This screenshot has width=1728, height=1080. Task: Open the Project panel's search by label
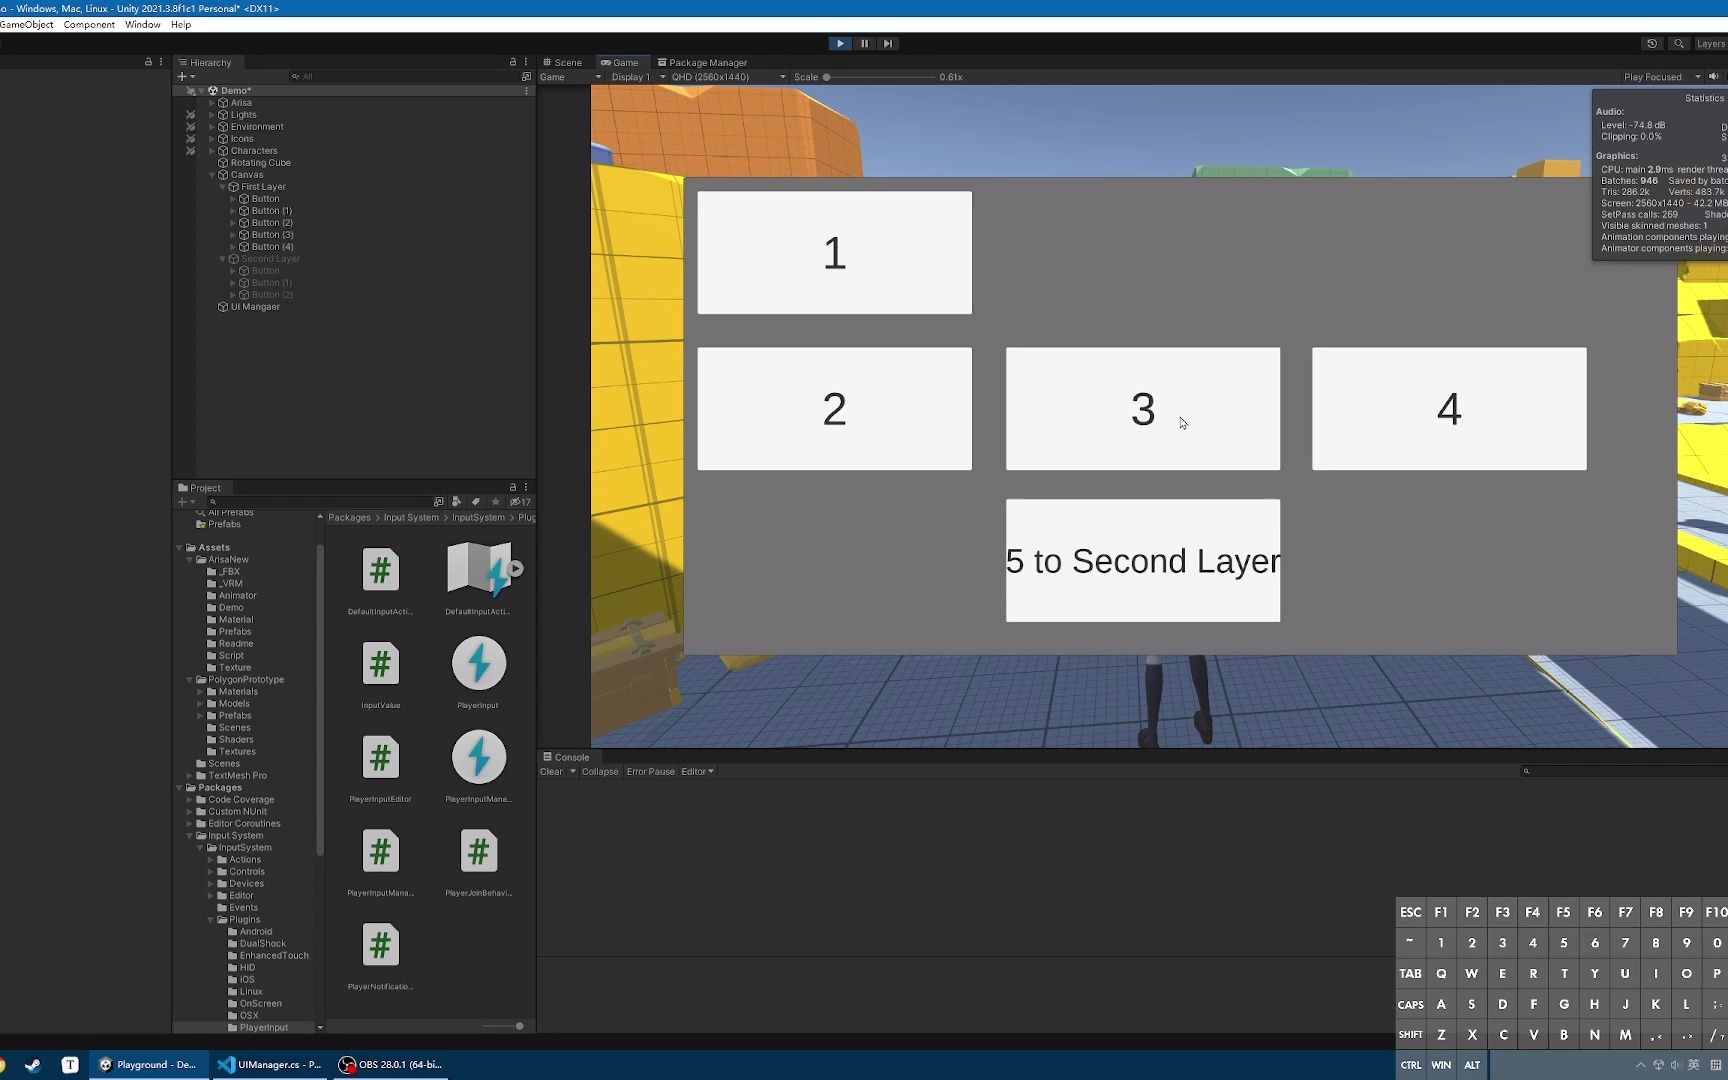[476, 502]
